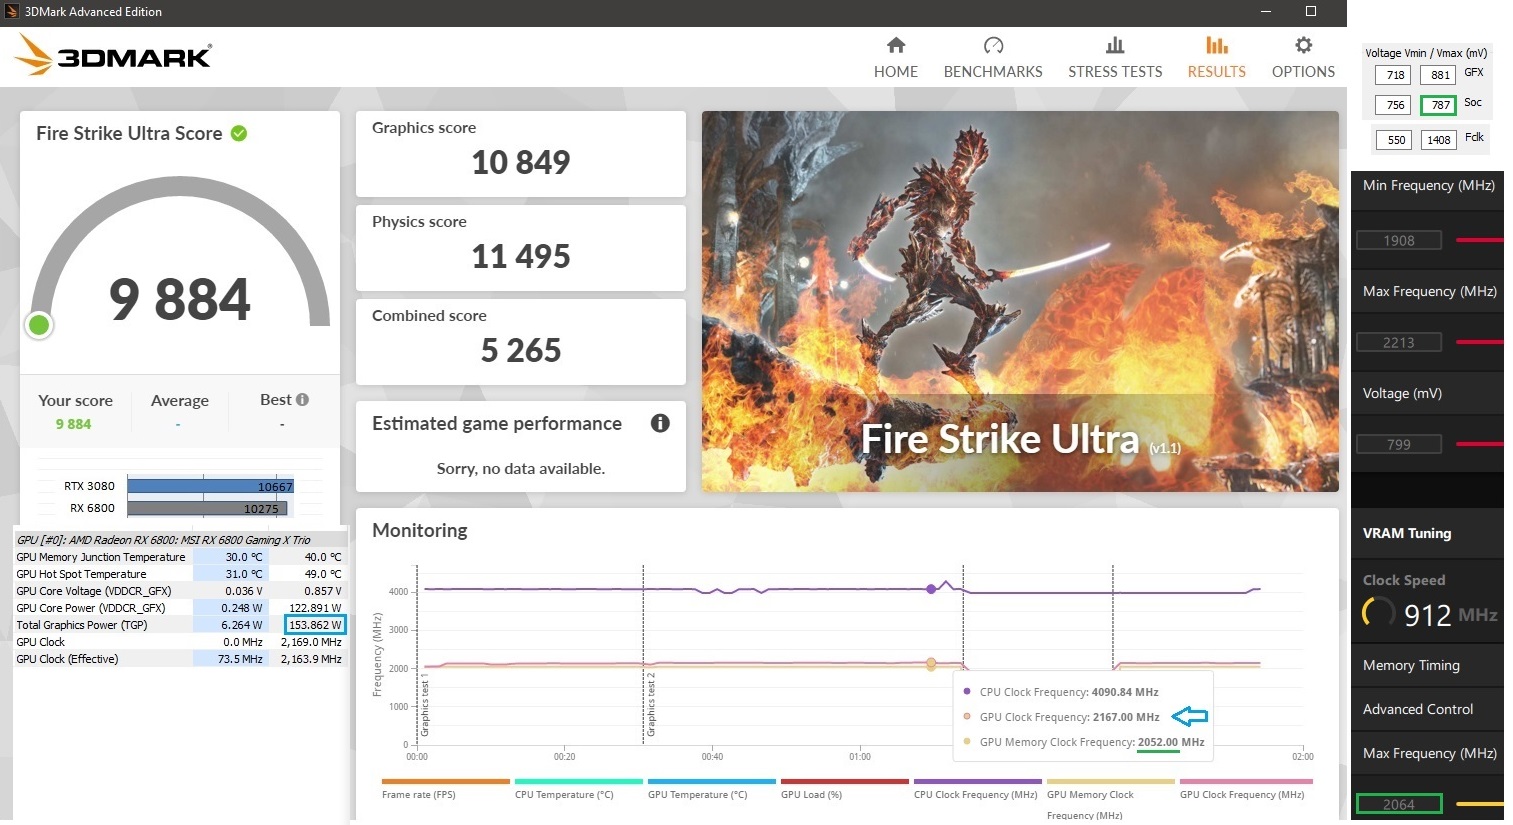Click the green marker on score gauge
The height and width of the screenshot is (825, 1513).
[39, 324]
